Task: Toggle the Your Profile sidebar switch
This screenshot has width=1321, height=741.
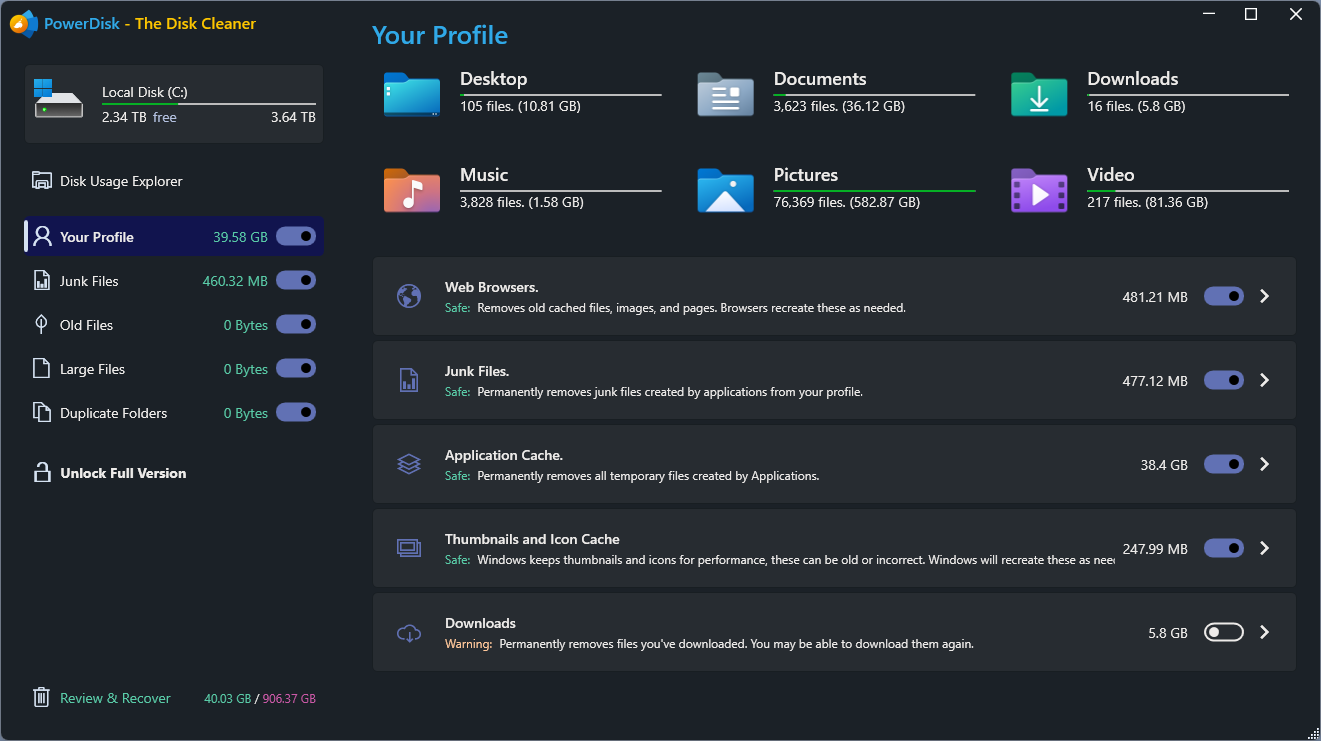Action: click(296, 237)
